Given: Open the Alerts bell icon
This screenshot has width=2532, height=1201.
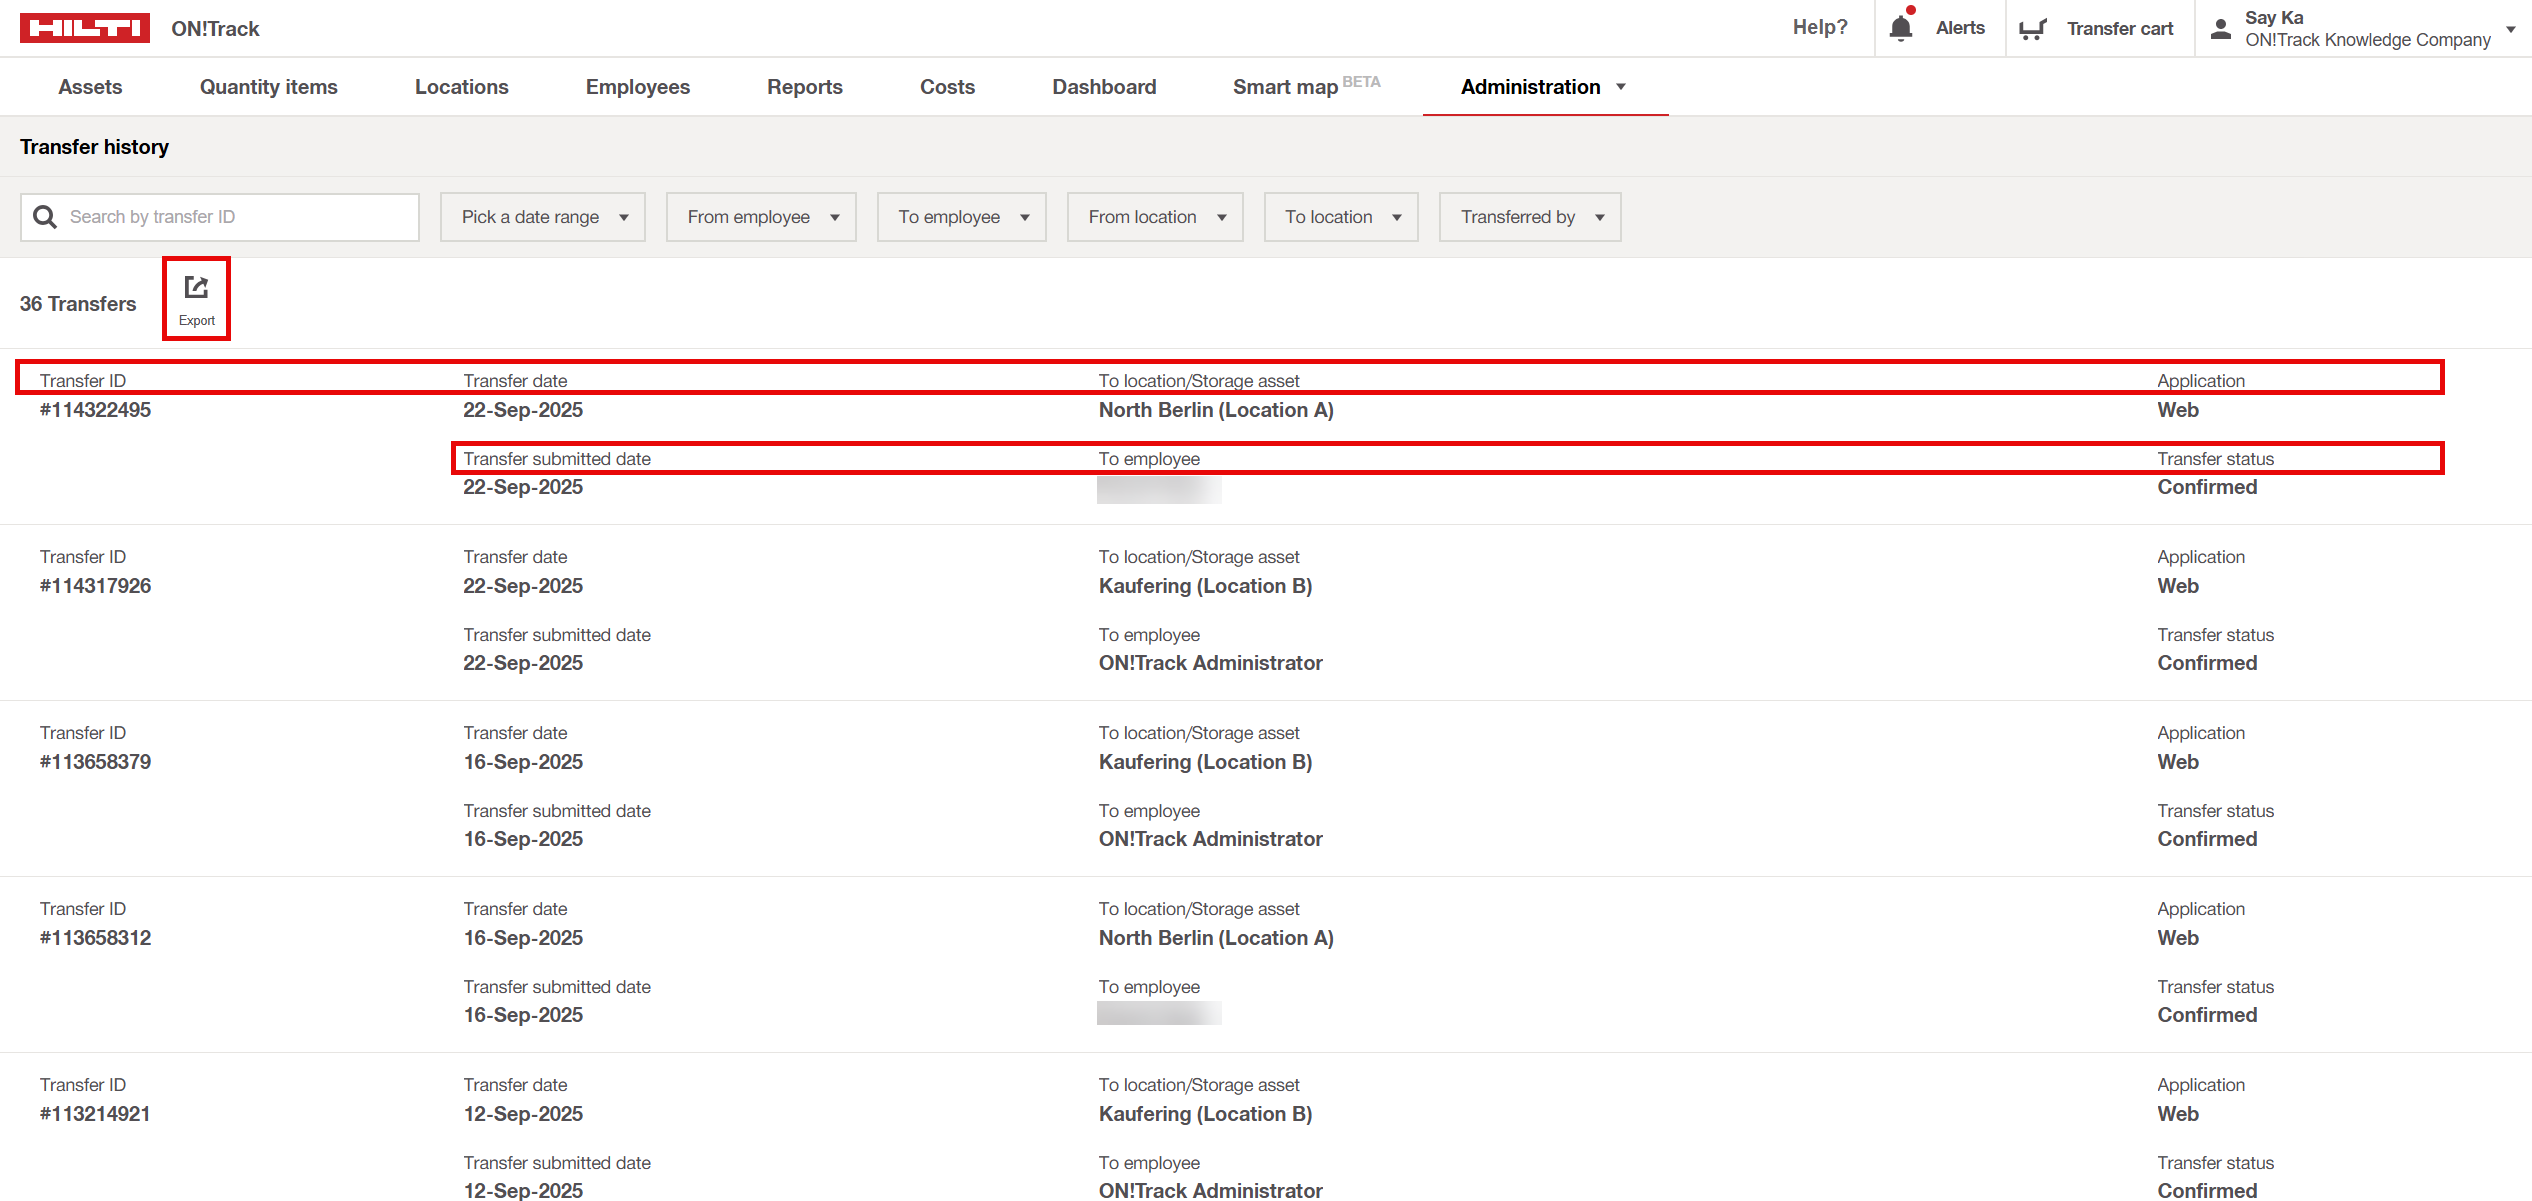Looking at the screenshot, I should click(1901, 28).
